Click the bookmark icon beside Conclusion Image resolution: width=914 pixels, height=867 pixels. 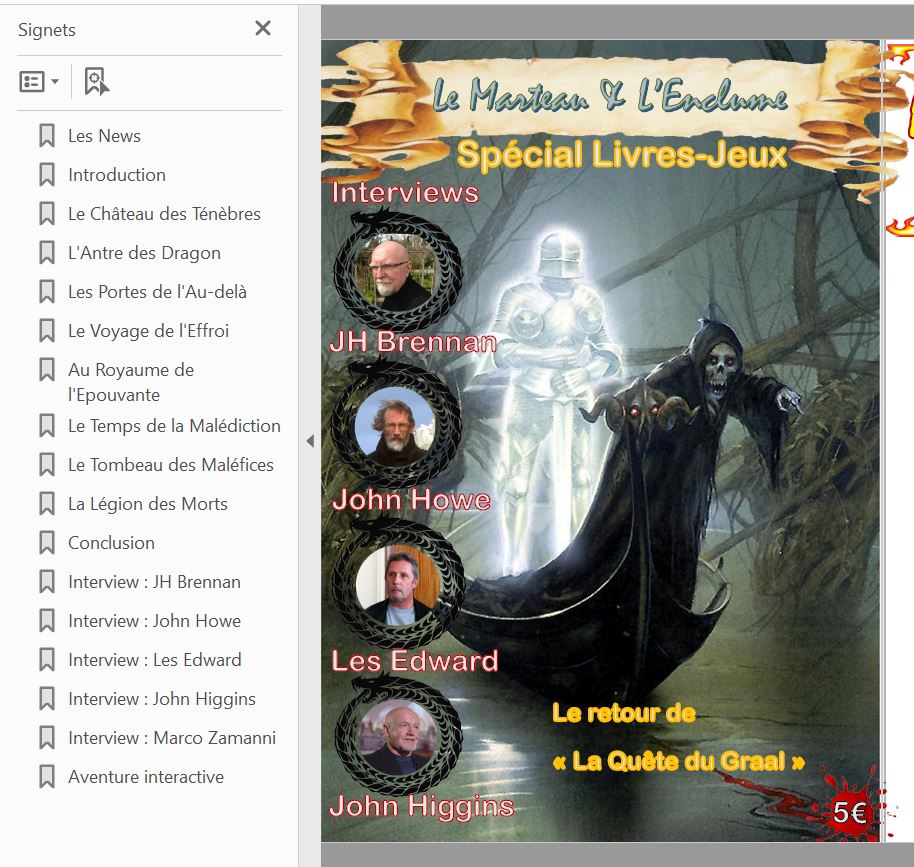pos(47,543)
